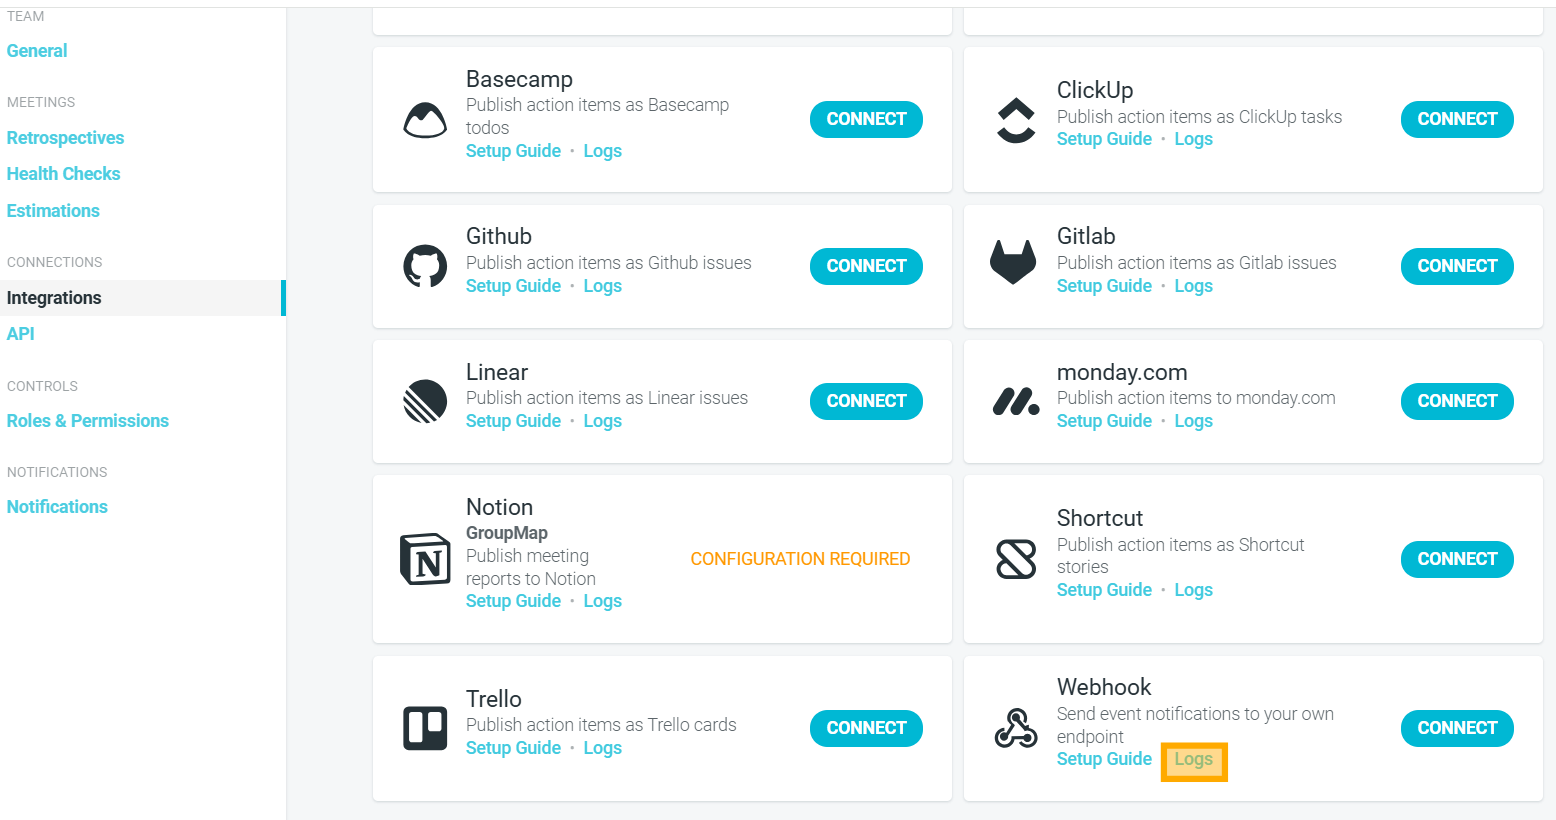This screenshot has width=1556, height=820.
Task: Open Roles & Permissions settings
Action: [x=88, y=421]
